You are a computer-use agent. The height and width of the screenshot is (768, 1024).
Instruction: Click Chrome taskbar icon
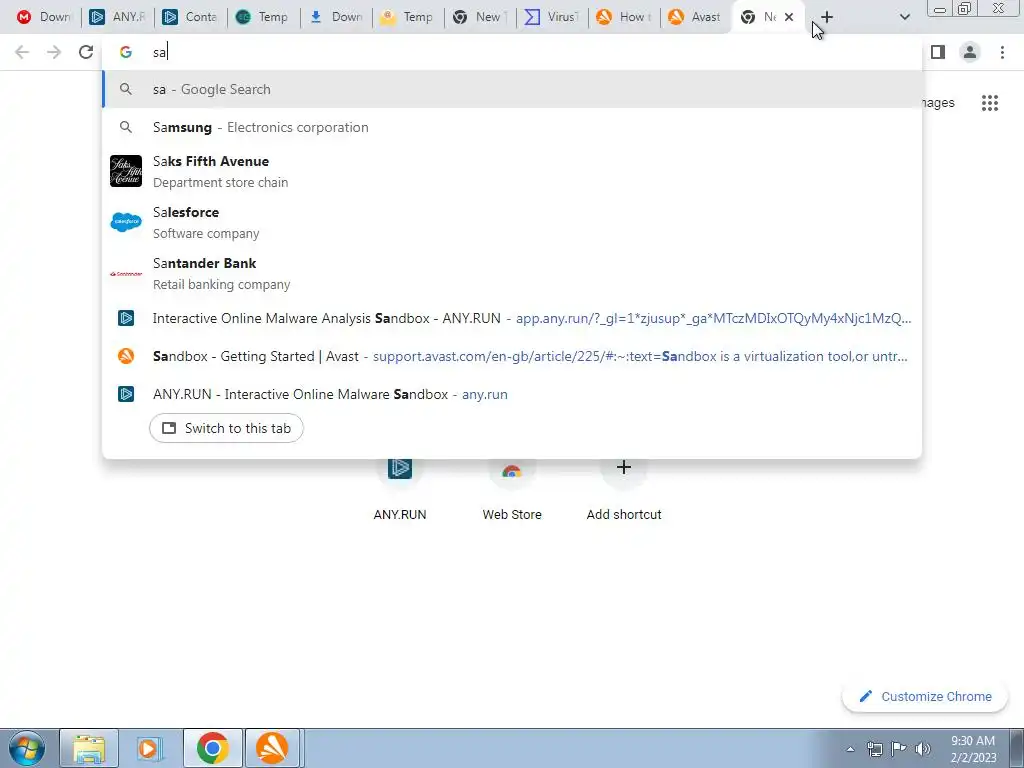click(212, 748)
